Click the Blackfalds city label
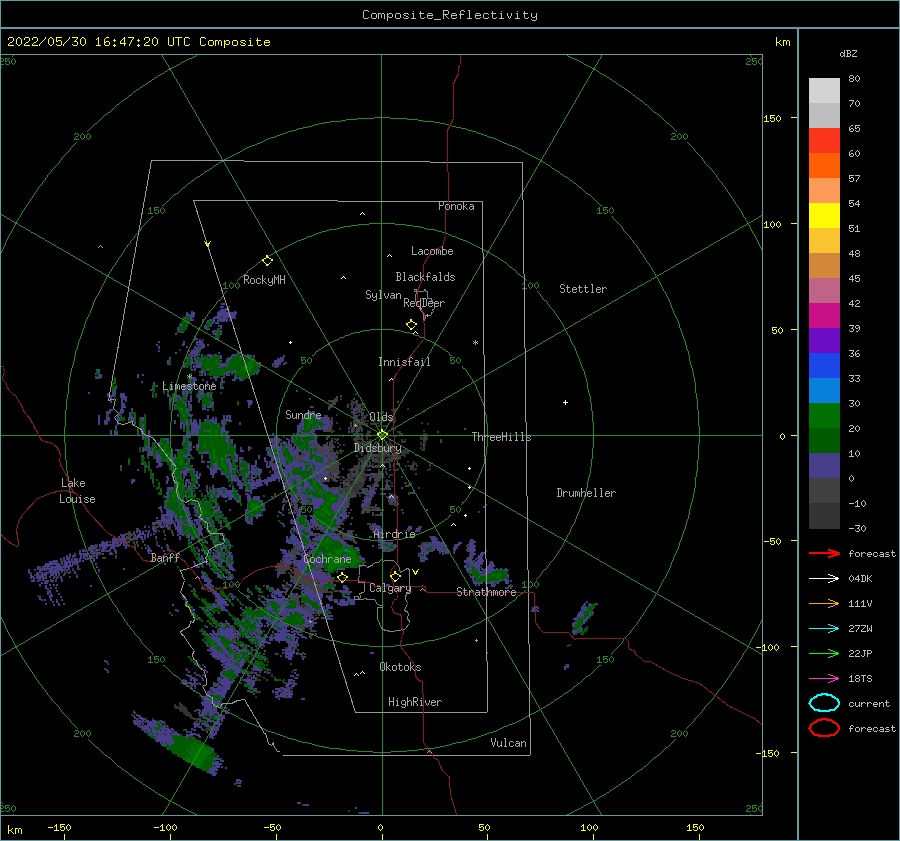The width and height of the screenshot is (900, 841). (x=425, y=277)
